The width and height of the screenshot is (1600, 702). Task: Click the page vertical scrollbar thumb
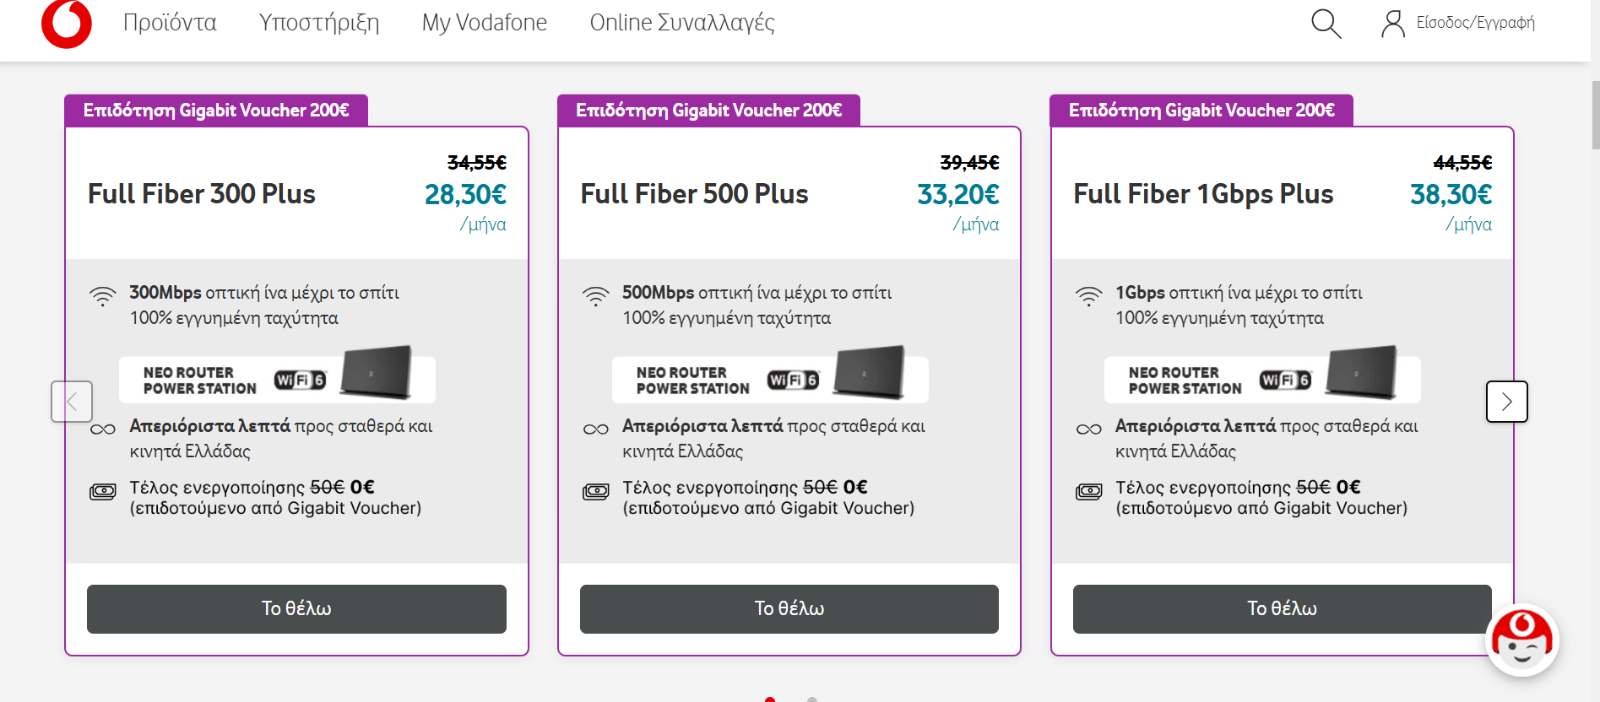(x=1595, y=115)
